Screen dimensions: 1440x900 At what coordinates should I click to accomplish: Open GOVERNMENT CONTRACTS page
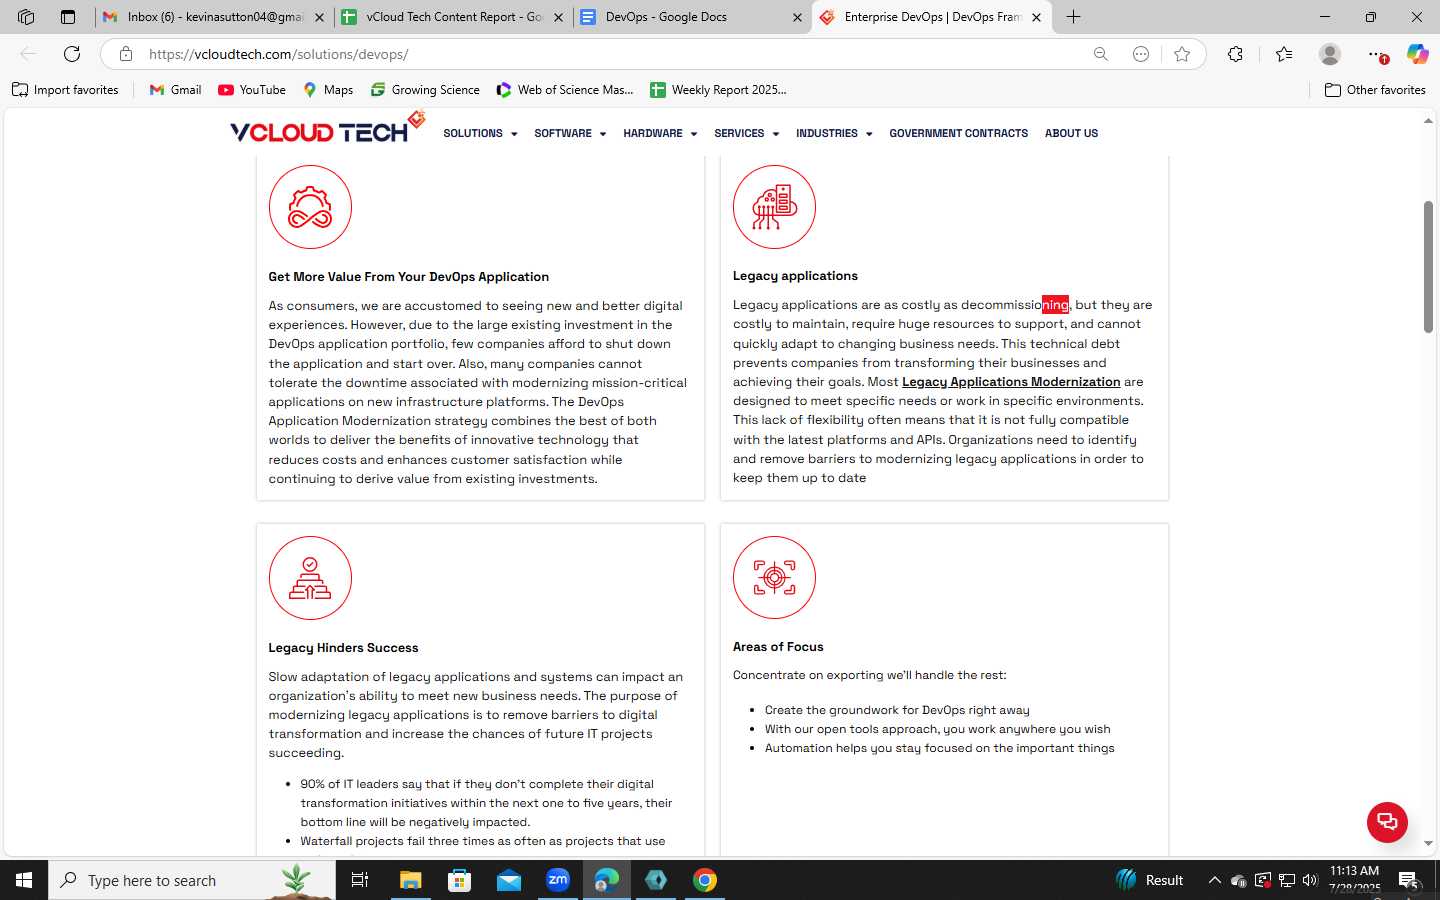click(x=958, y=133)
